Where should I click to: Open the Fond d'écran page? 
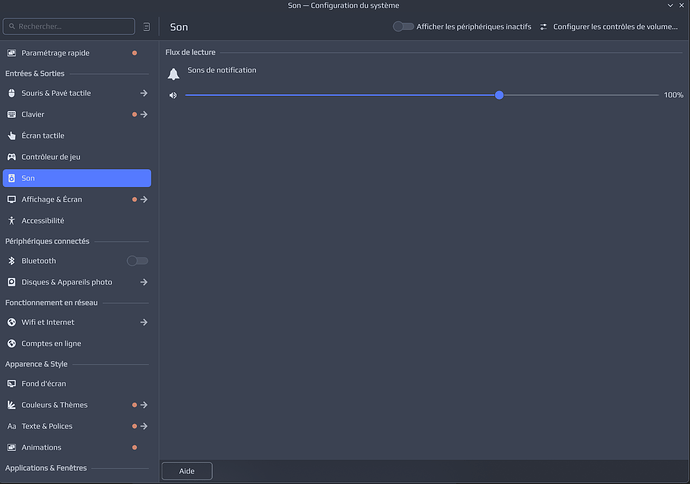point(77,384)
